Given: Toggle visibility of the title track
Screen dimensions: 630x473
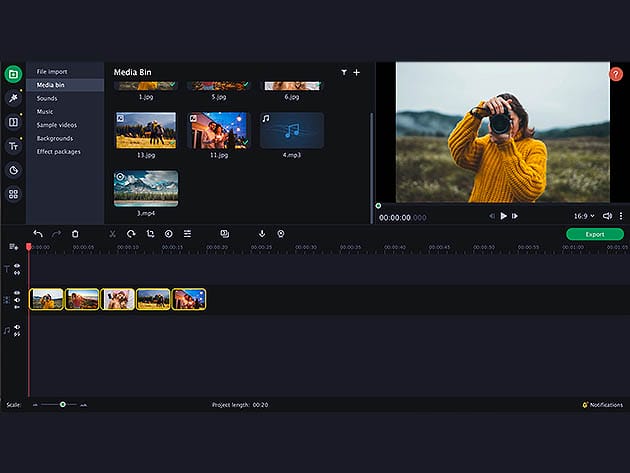Looking at the screenshot, I should click(17, 266).
